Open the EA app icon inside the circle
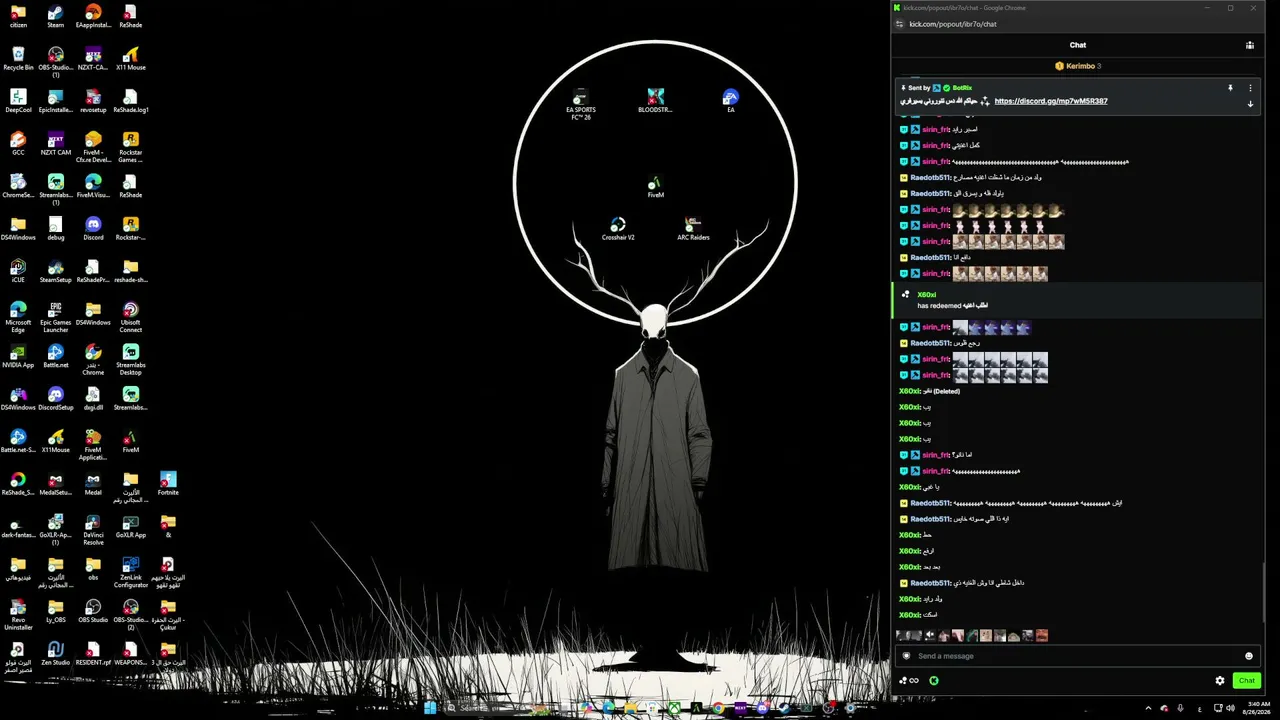Screen dimensions: 1280x720 [731, 101]
